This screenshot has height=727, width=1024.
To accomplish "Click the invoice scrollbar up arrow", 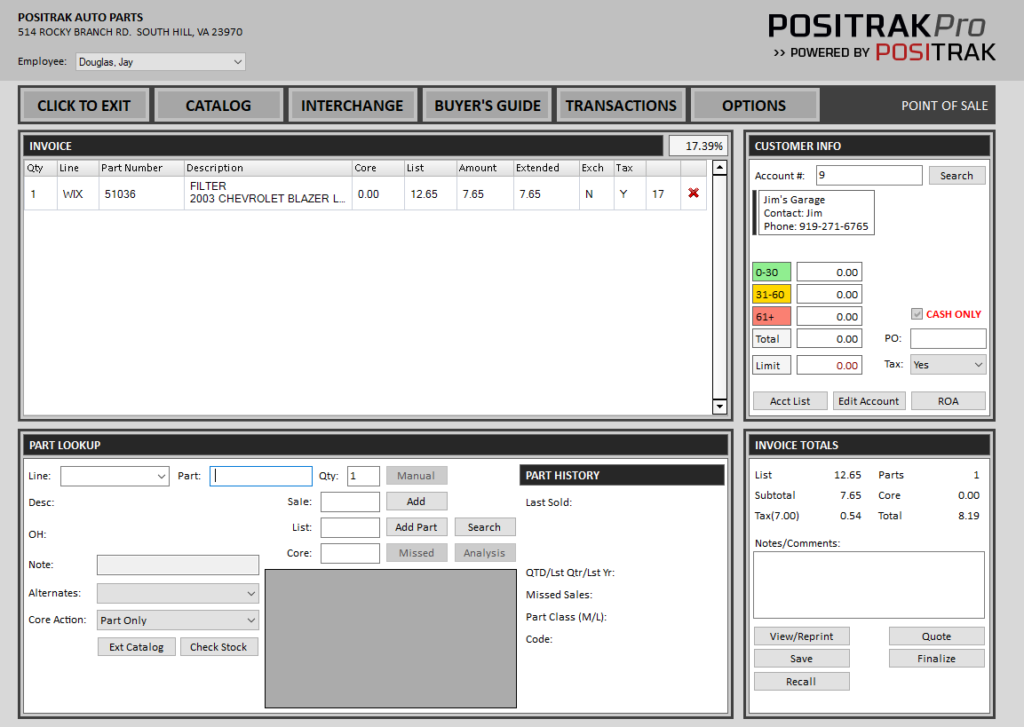I will pos(719,168).
